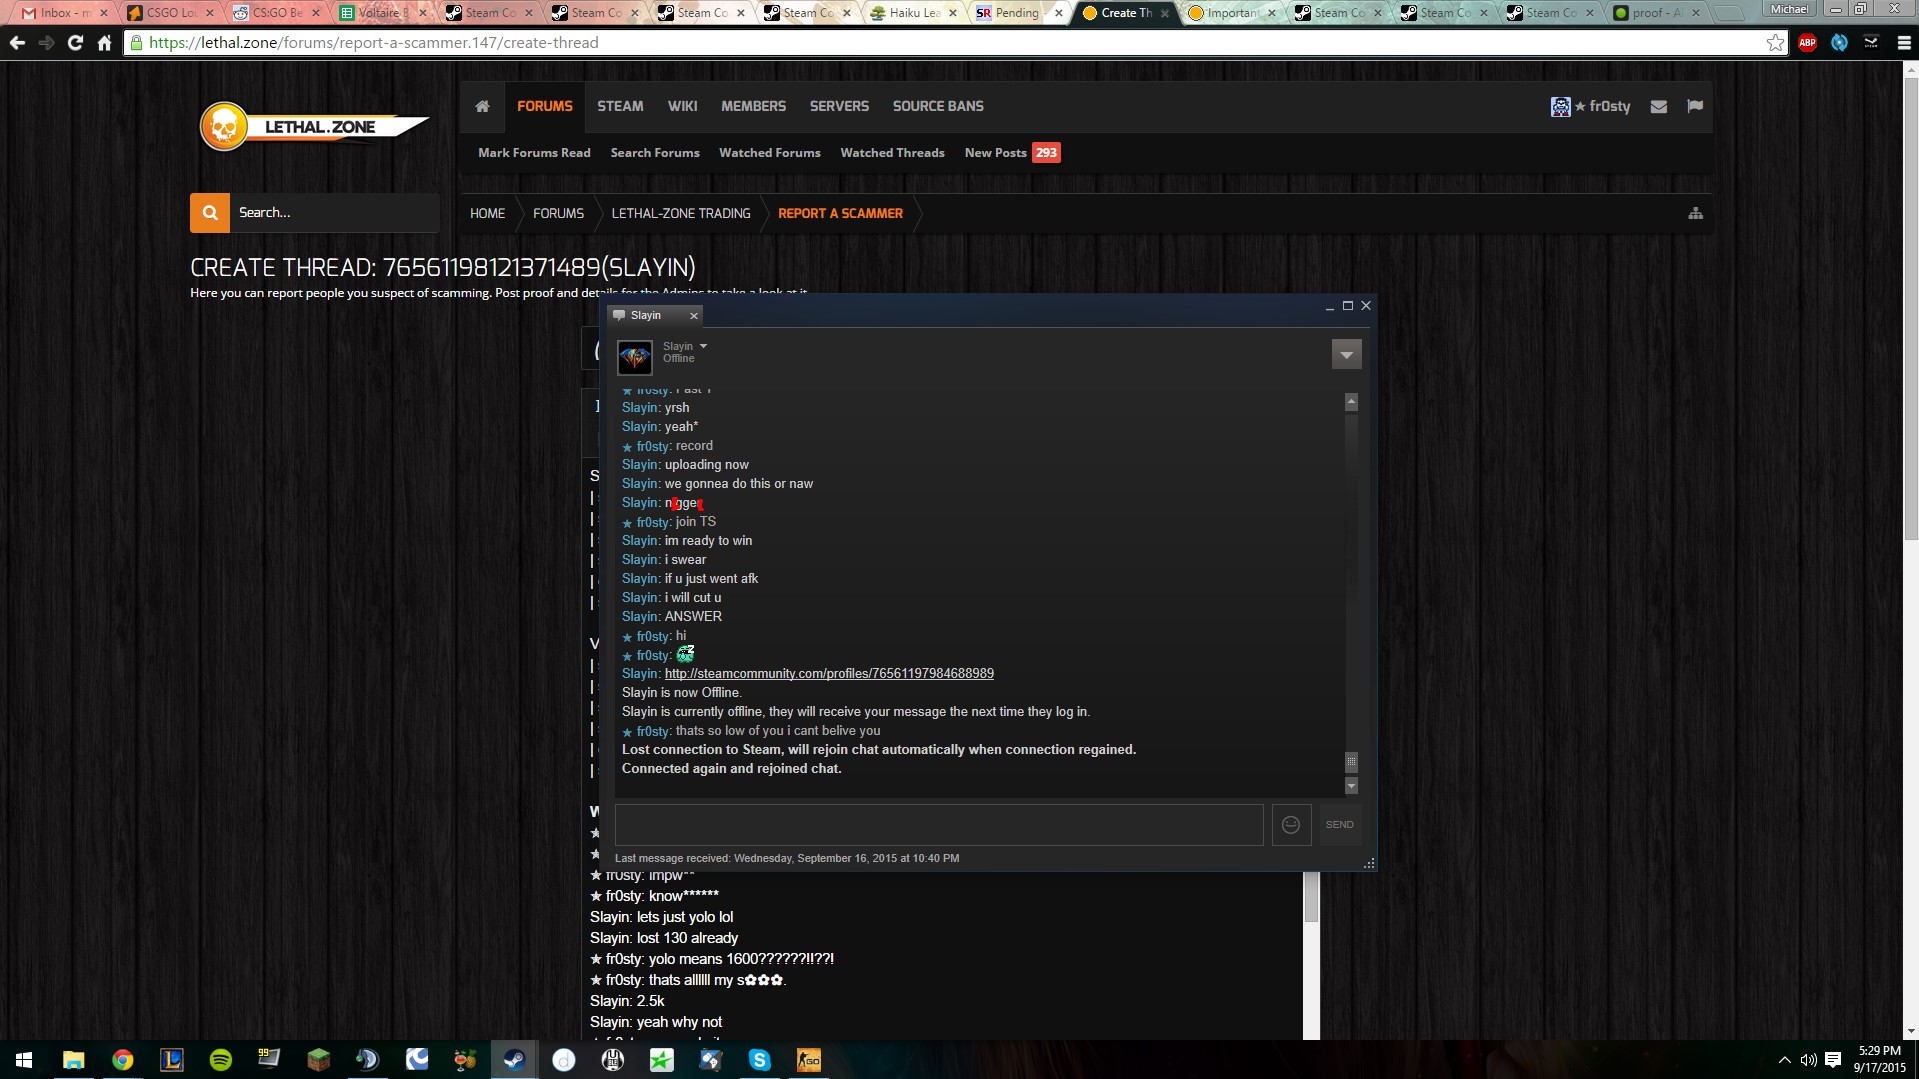Screen dimensions: 1919x1079
Task: Open the steamcommunity profile link in chat
Action: [828, 674]
